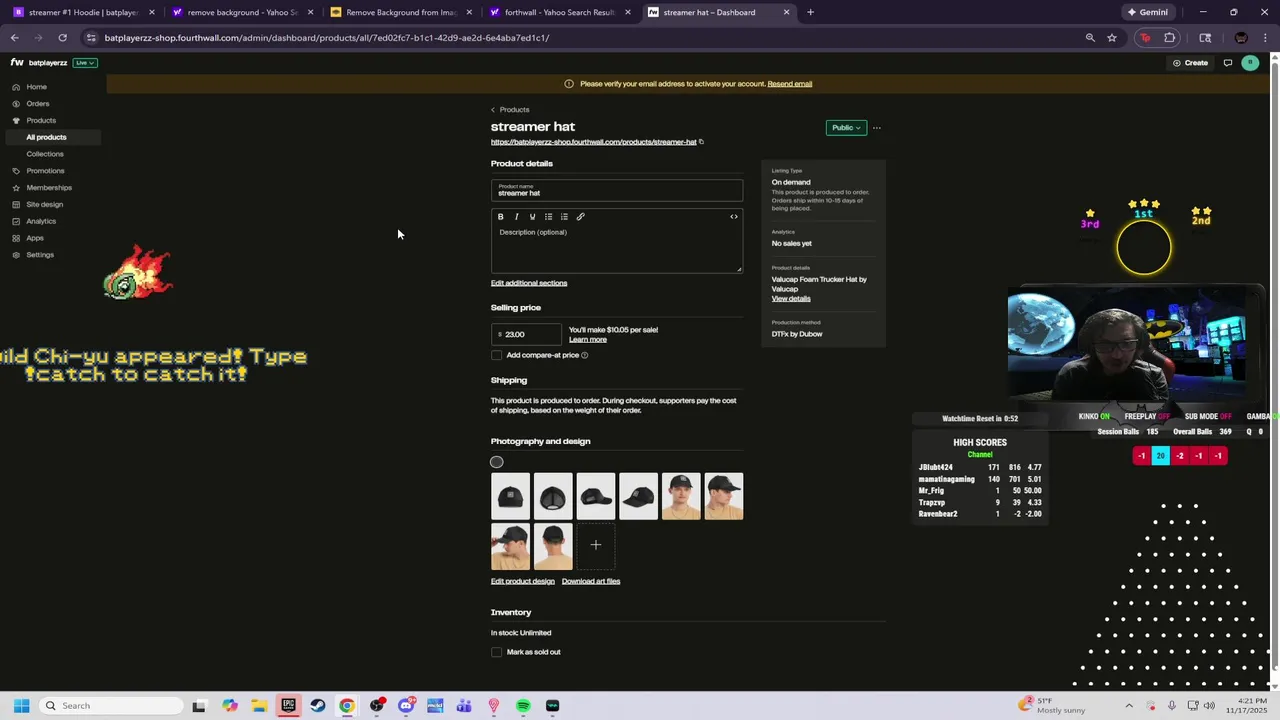Open Site design in the sidebar
Screen dimensions: 1280x720
tap(44, 205)
